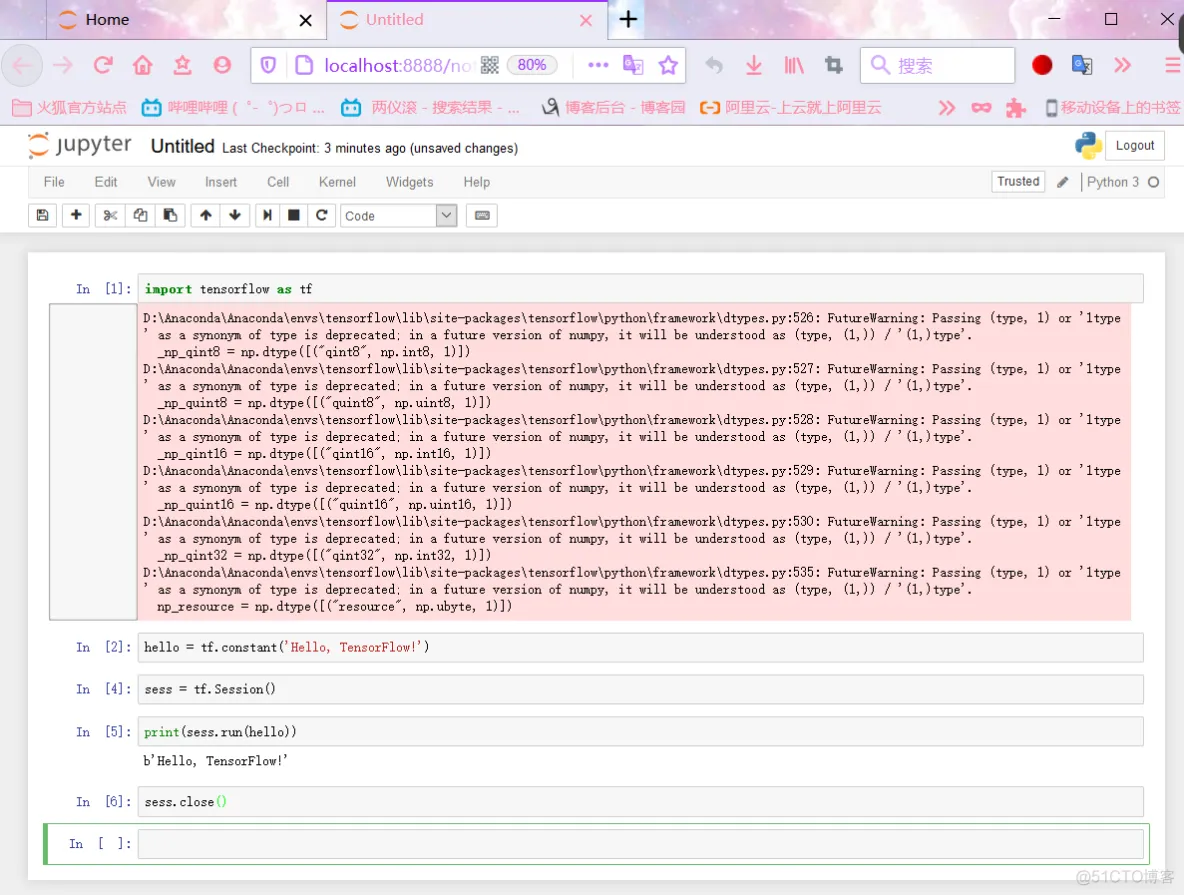
Task: Open the cell type Code dropdown
Action: [x=399, y=215]
